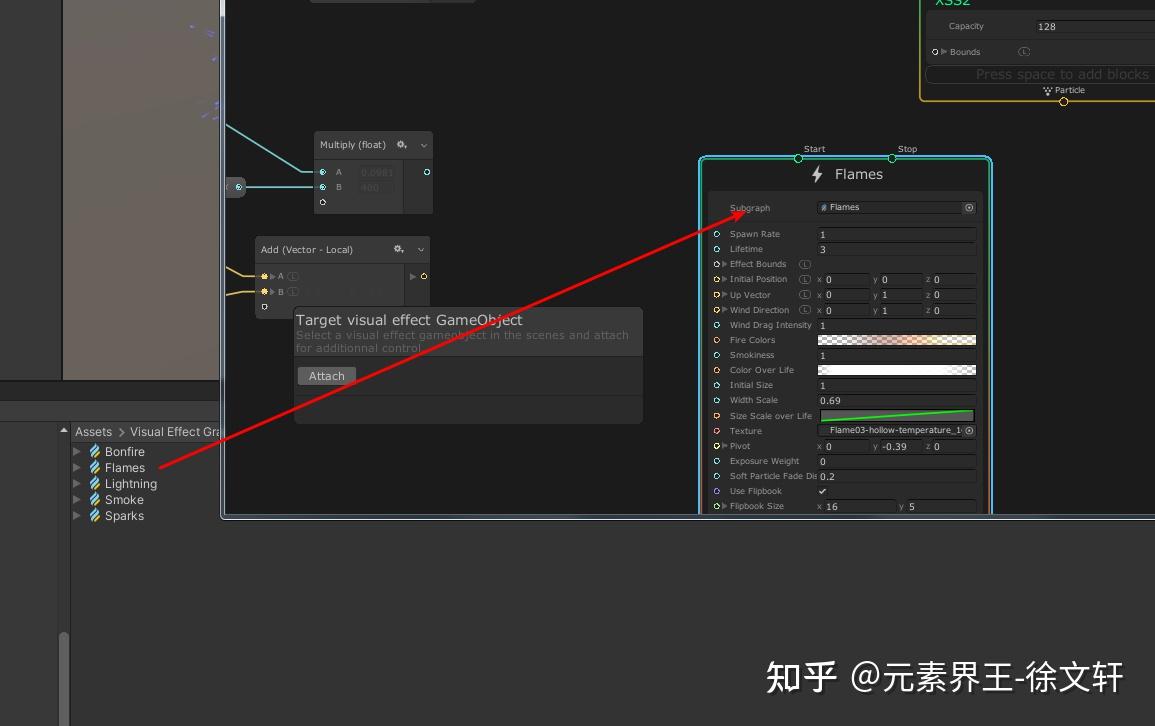Click project panel scroll-up arrow
1155x726 pixels.
(64, 431)
